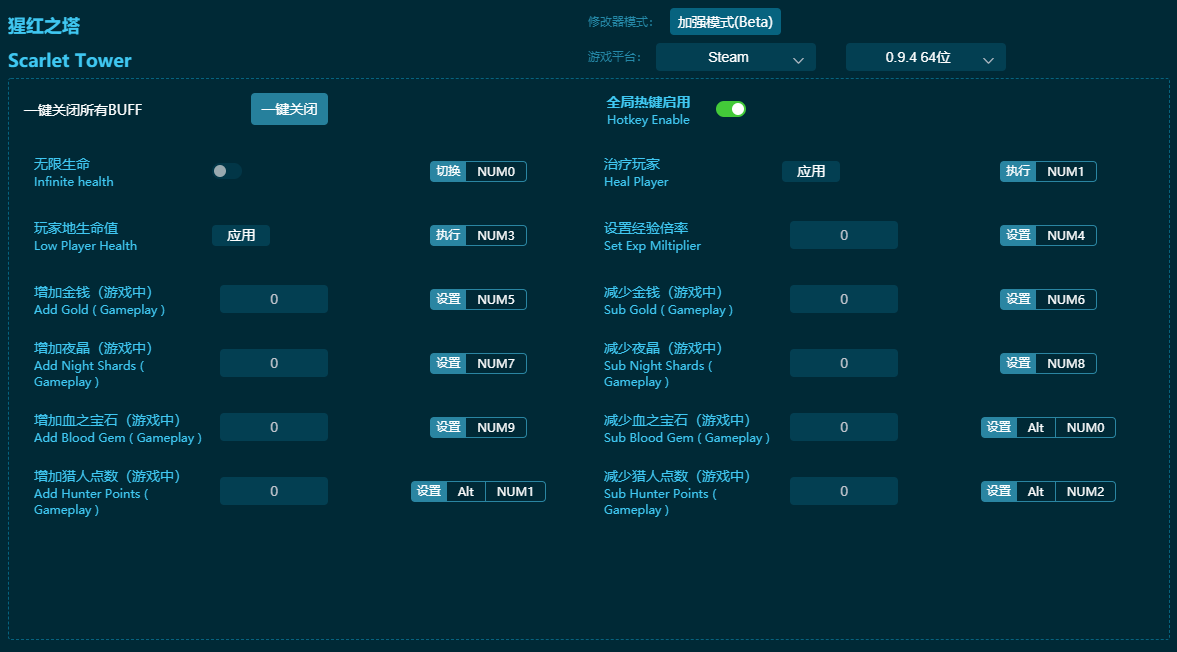Viewport: 1177px width, 652px height.
Task: Click 设置 Alt NUM2 for Sub Hunter Points
Action: (x=1048, y=491)
